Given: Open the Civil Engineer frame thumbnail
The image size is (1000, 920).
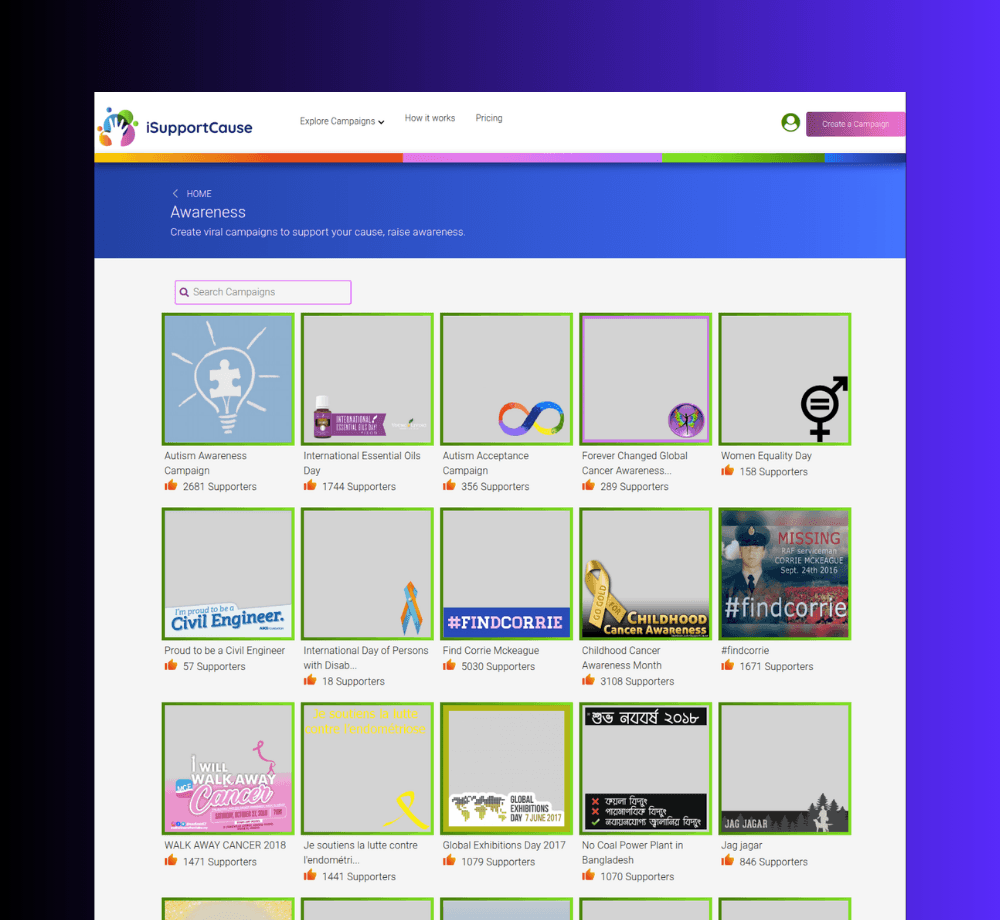Looking at the screenshot, I should point(228,574).
